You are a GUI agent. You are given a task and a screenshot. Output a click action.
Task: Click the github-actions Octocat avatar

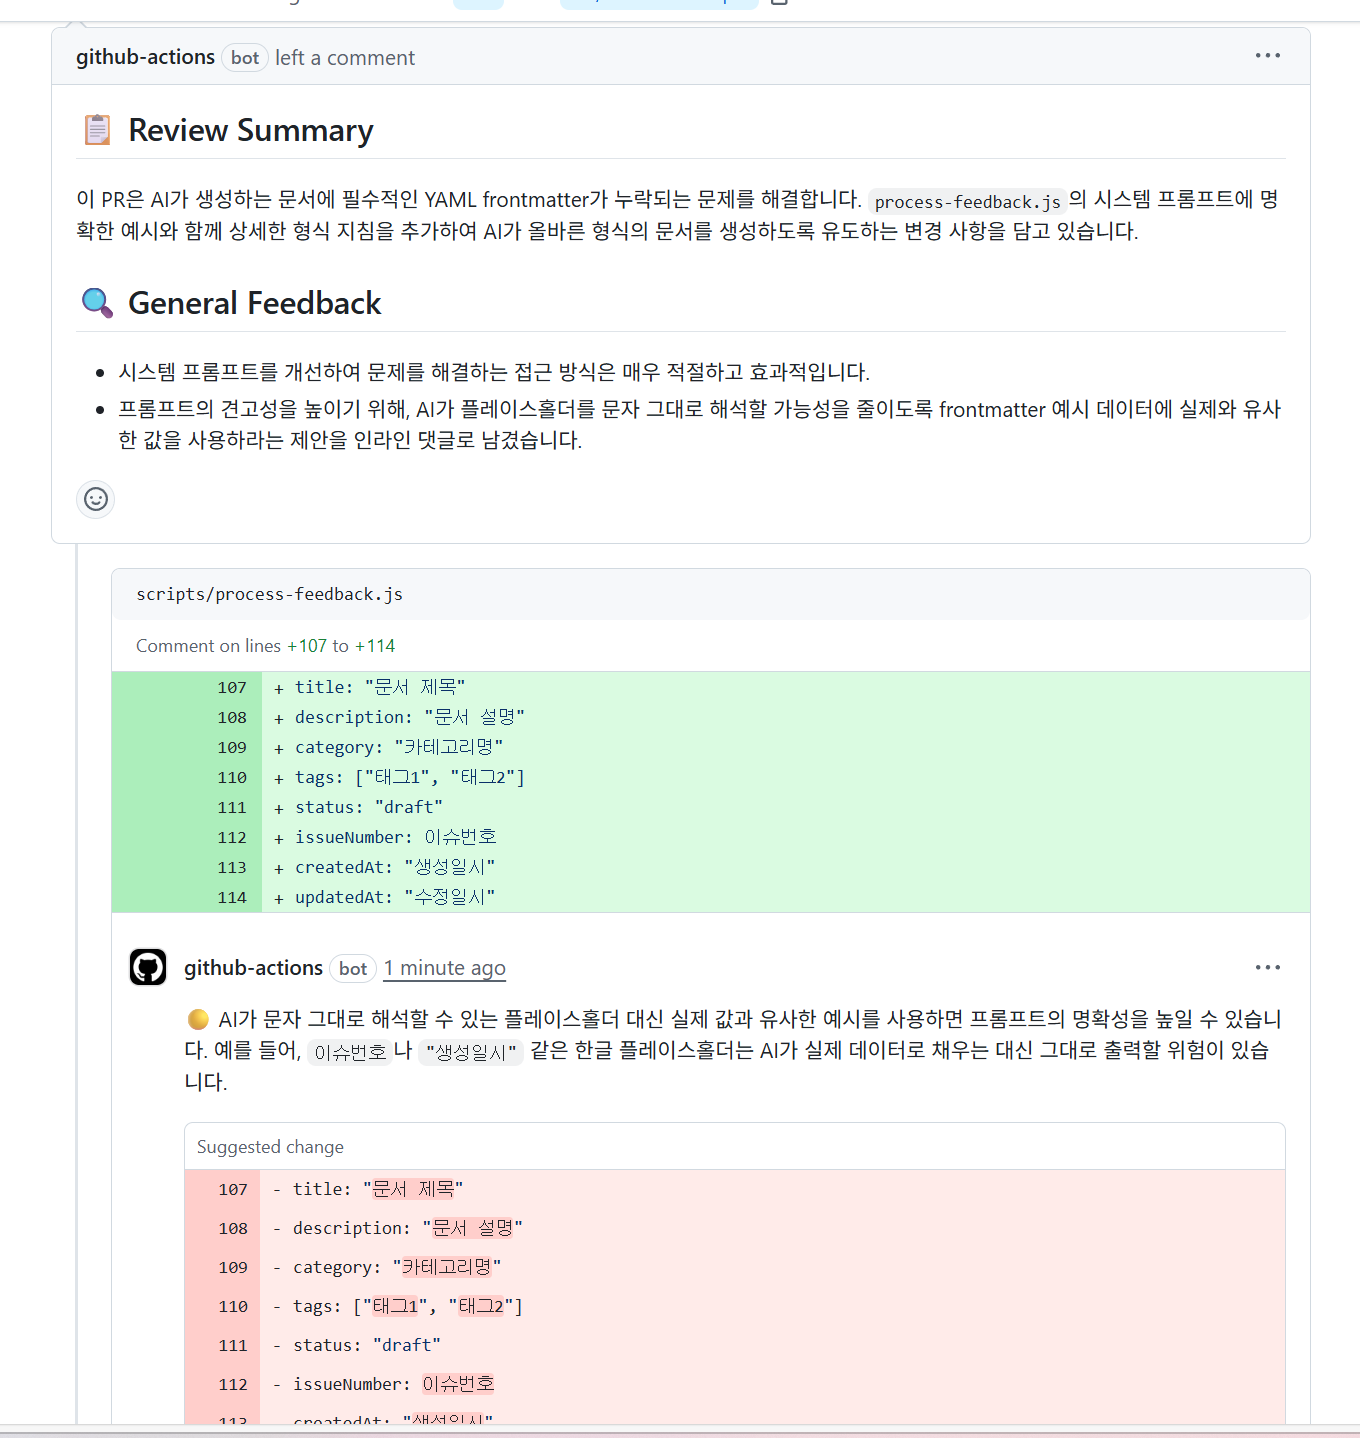click(x=148, y=967)
